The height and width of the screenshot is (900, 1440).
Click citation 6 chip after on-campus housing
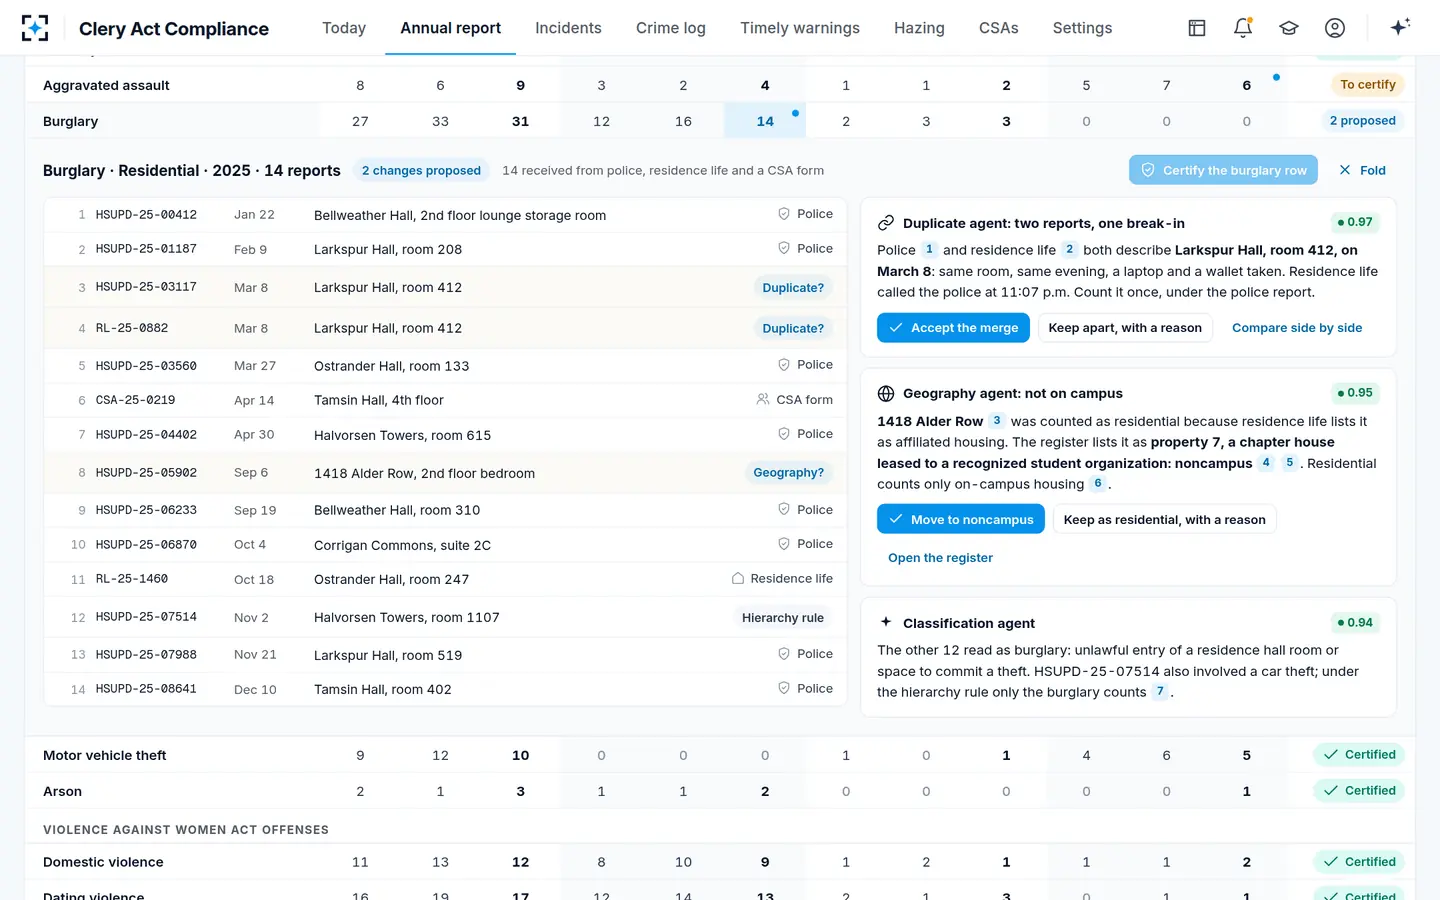click(1098, 483)
